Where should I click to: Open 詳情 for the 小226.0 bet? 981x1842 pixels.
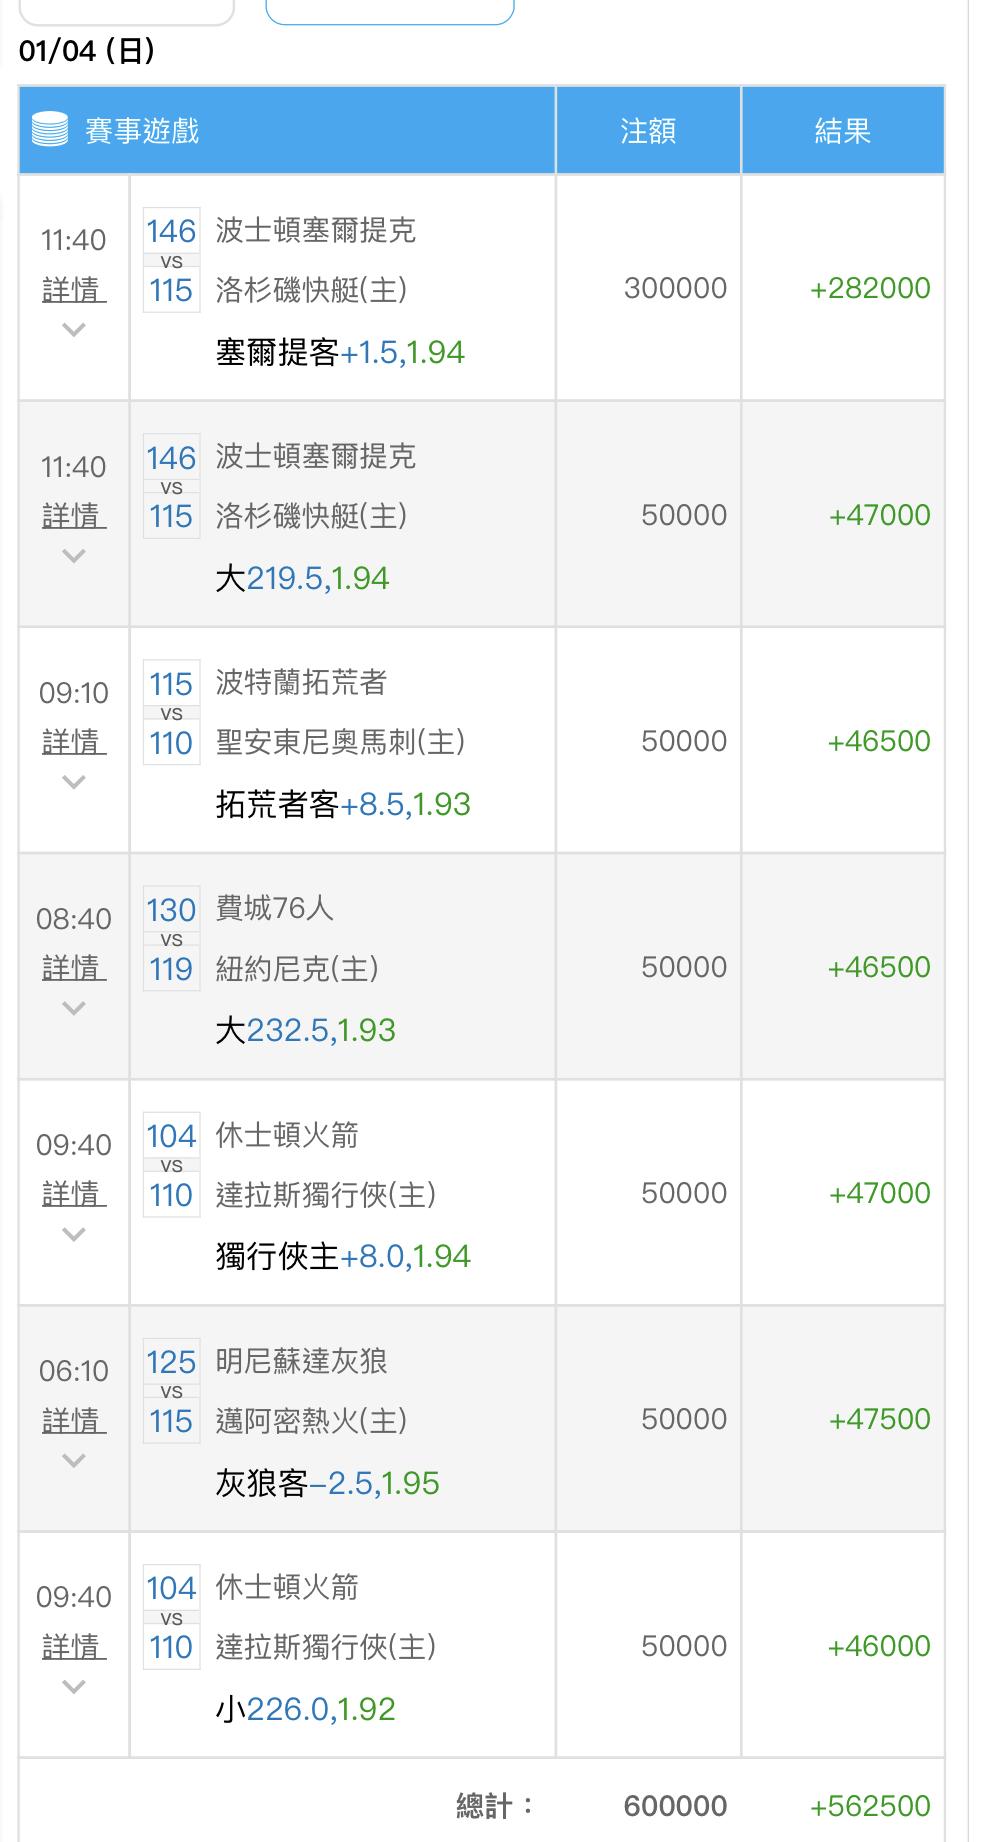click(74, 1646)
